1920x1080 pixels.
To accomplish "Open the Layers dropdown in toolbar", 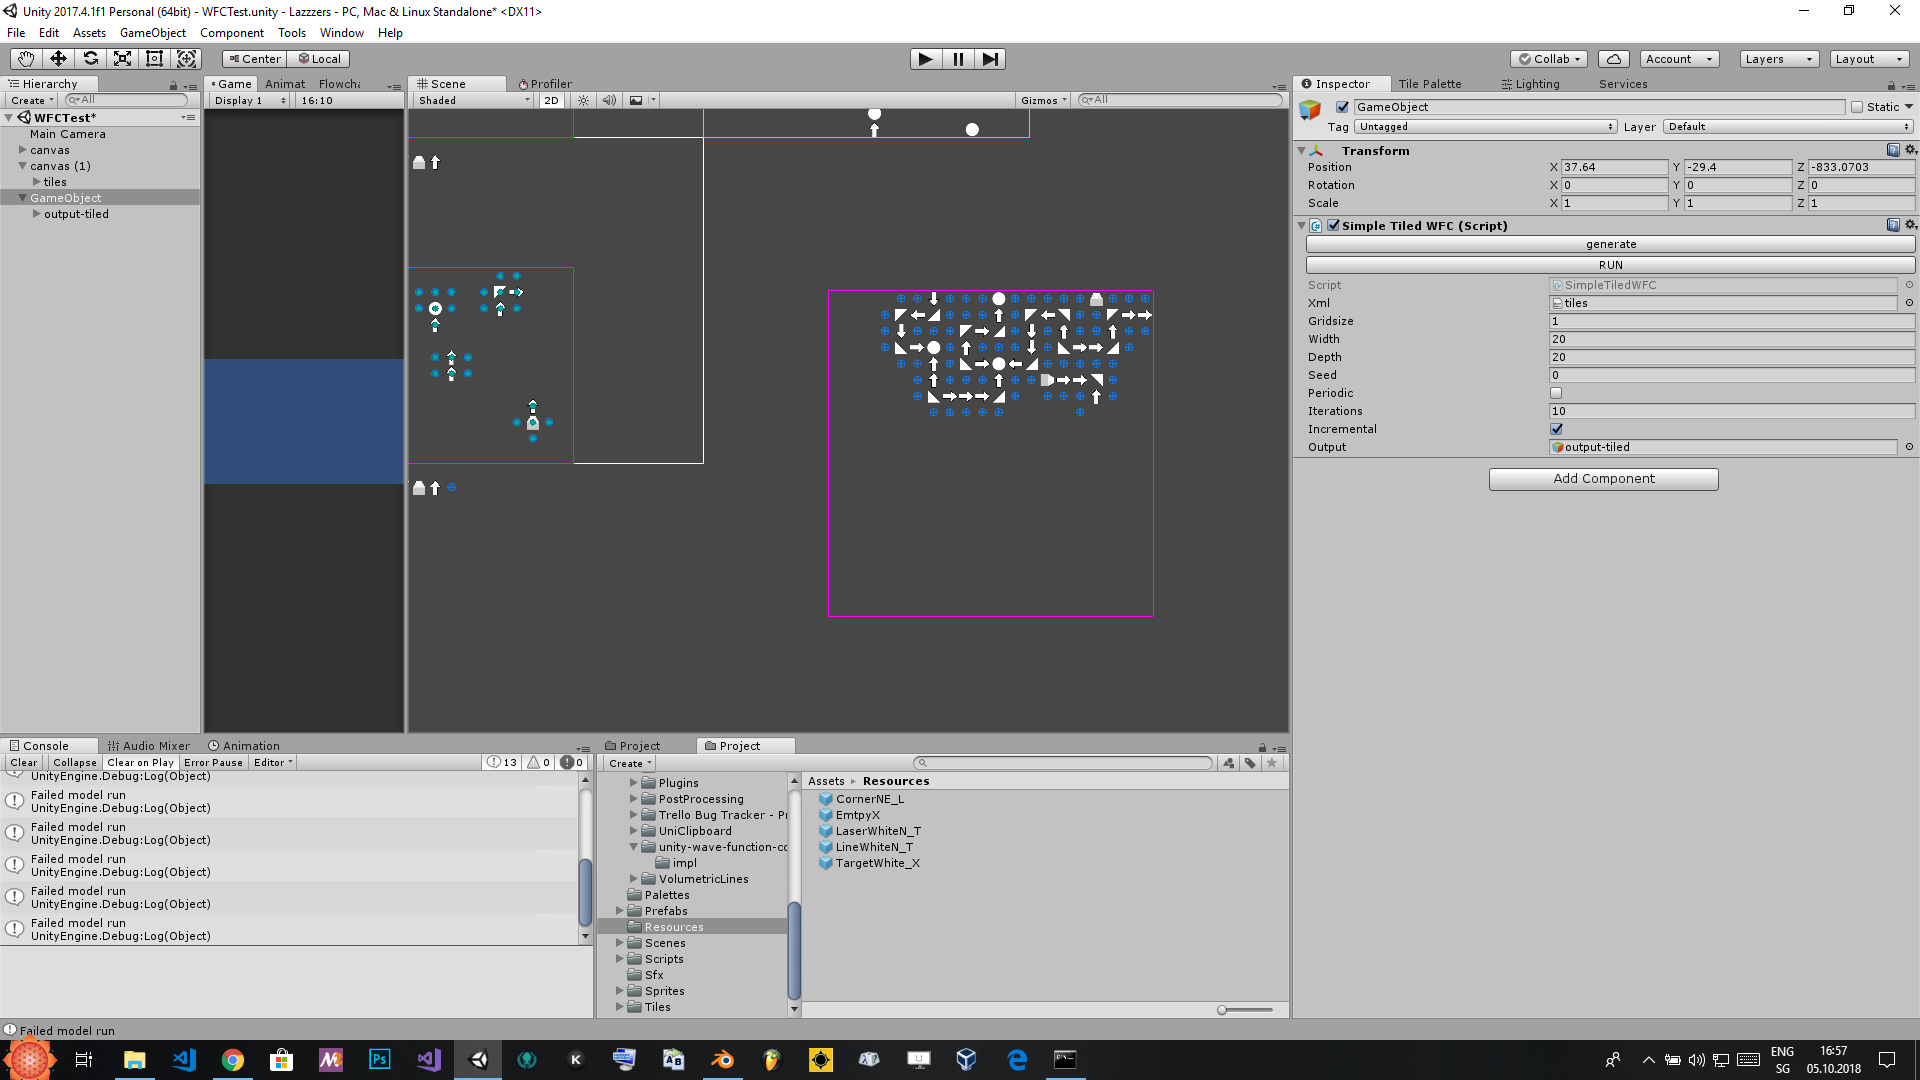I will pos(1779,59).
